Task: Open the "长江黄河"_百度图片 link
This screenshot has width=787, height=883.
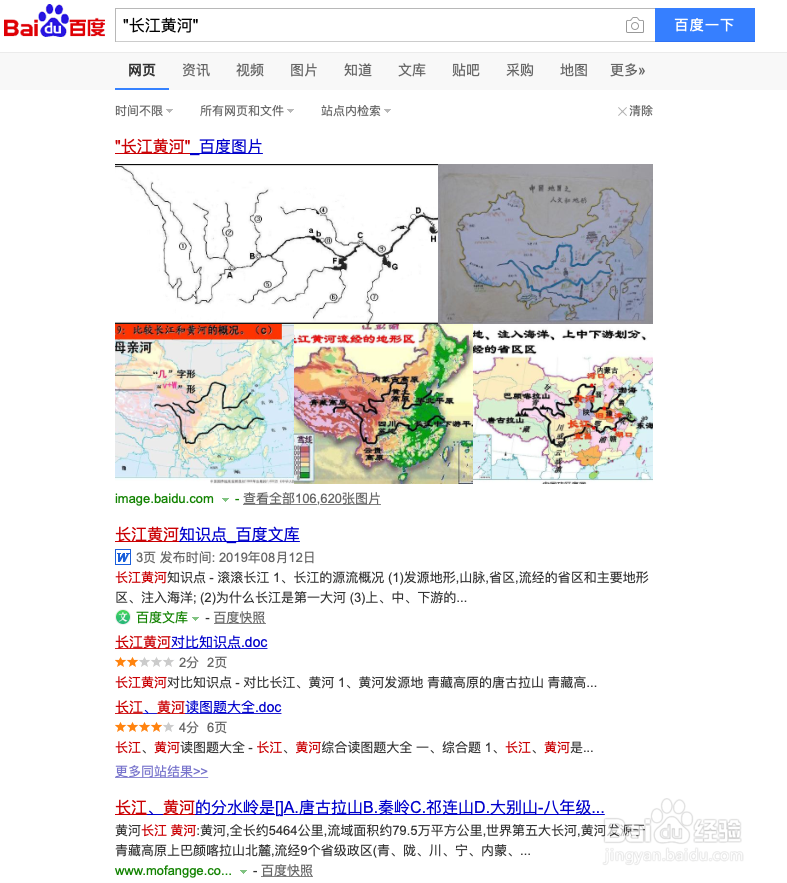Action: [189, 146]
